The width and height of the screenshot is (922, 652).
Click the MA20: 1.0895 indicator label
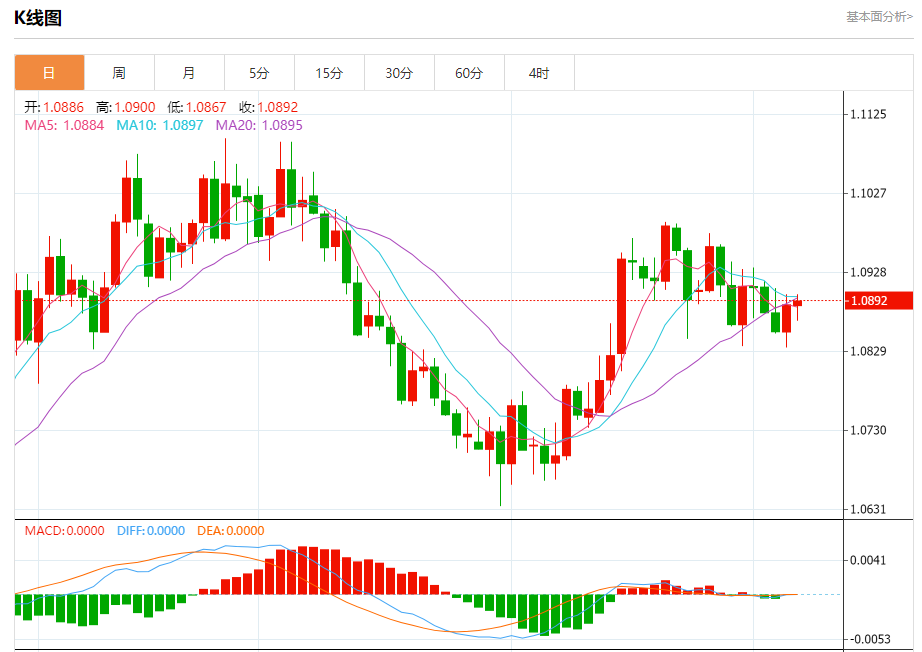pyautogui.click(x=259, y=125)
